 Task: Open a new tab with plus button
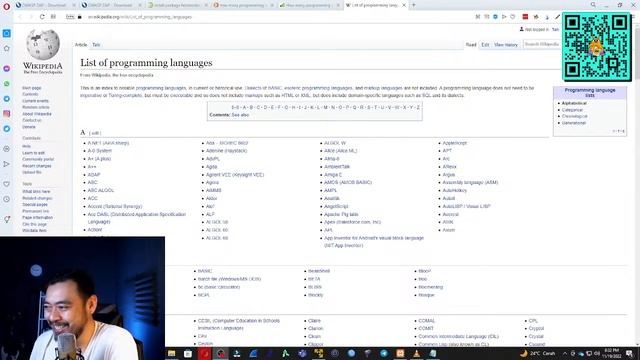[413, 5]
